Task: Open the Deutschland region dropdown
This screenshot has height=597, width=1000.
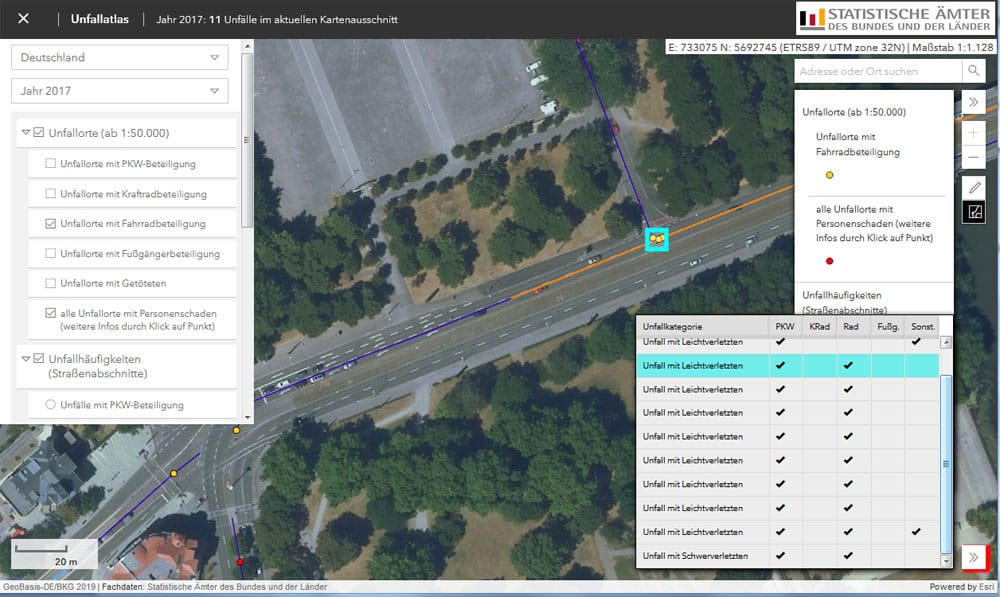Action: tap(119, 58)
